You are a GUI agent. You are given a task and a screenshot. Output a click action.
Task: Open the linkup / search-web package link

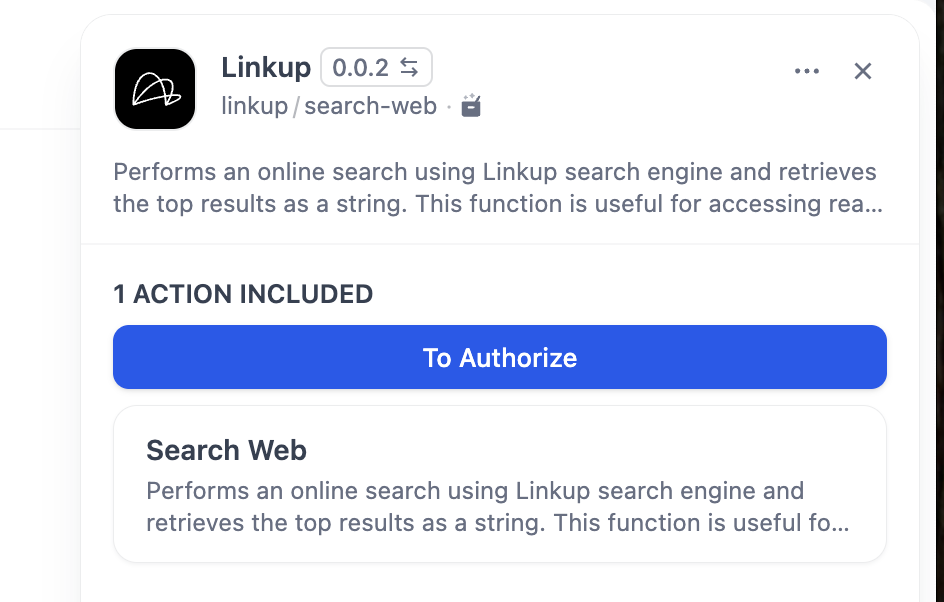pyautogui.click(x=329, y=105)
